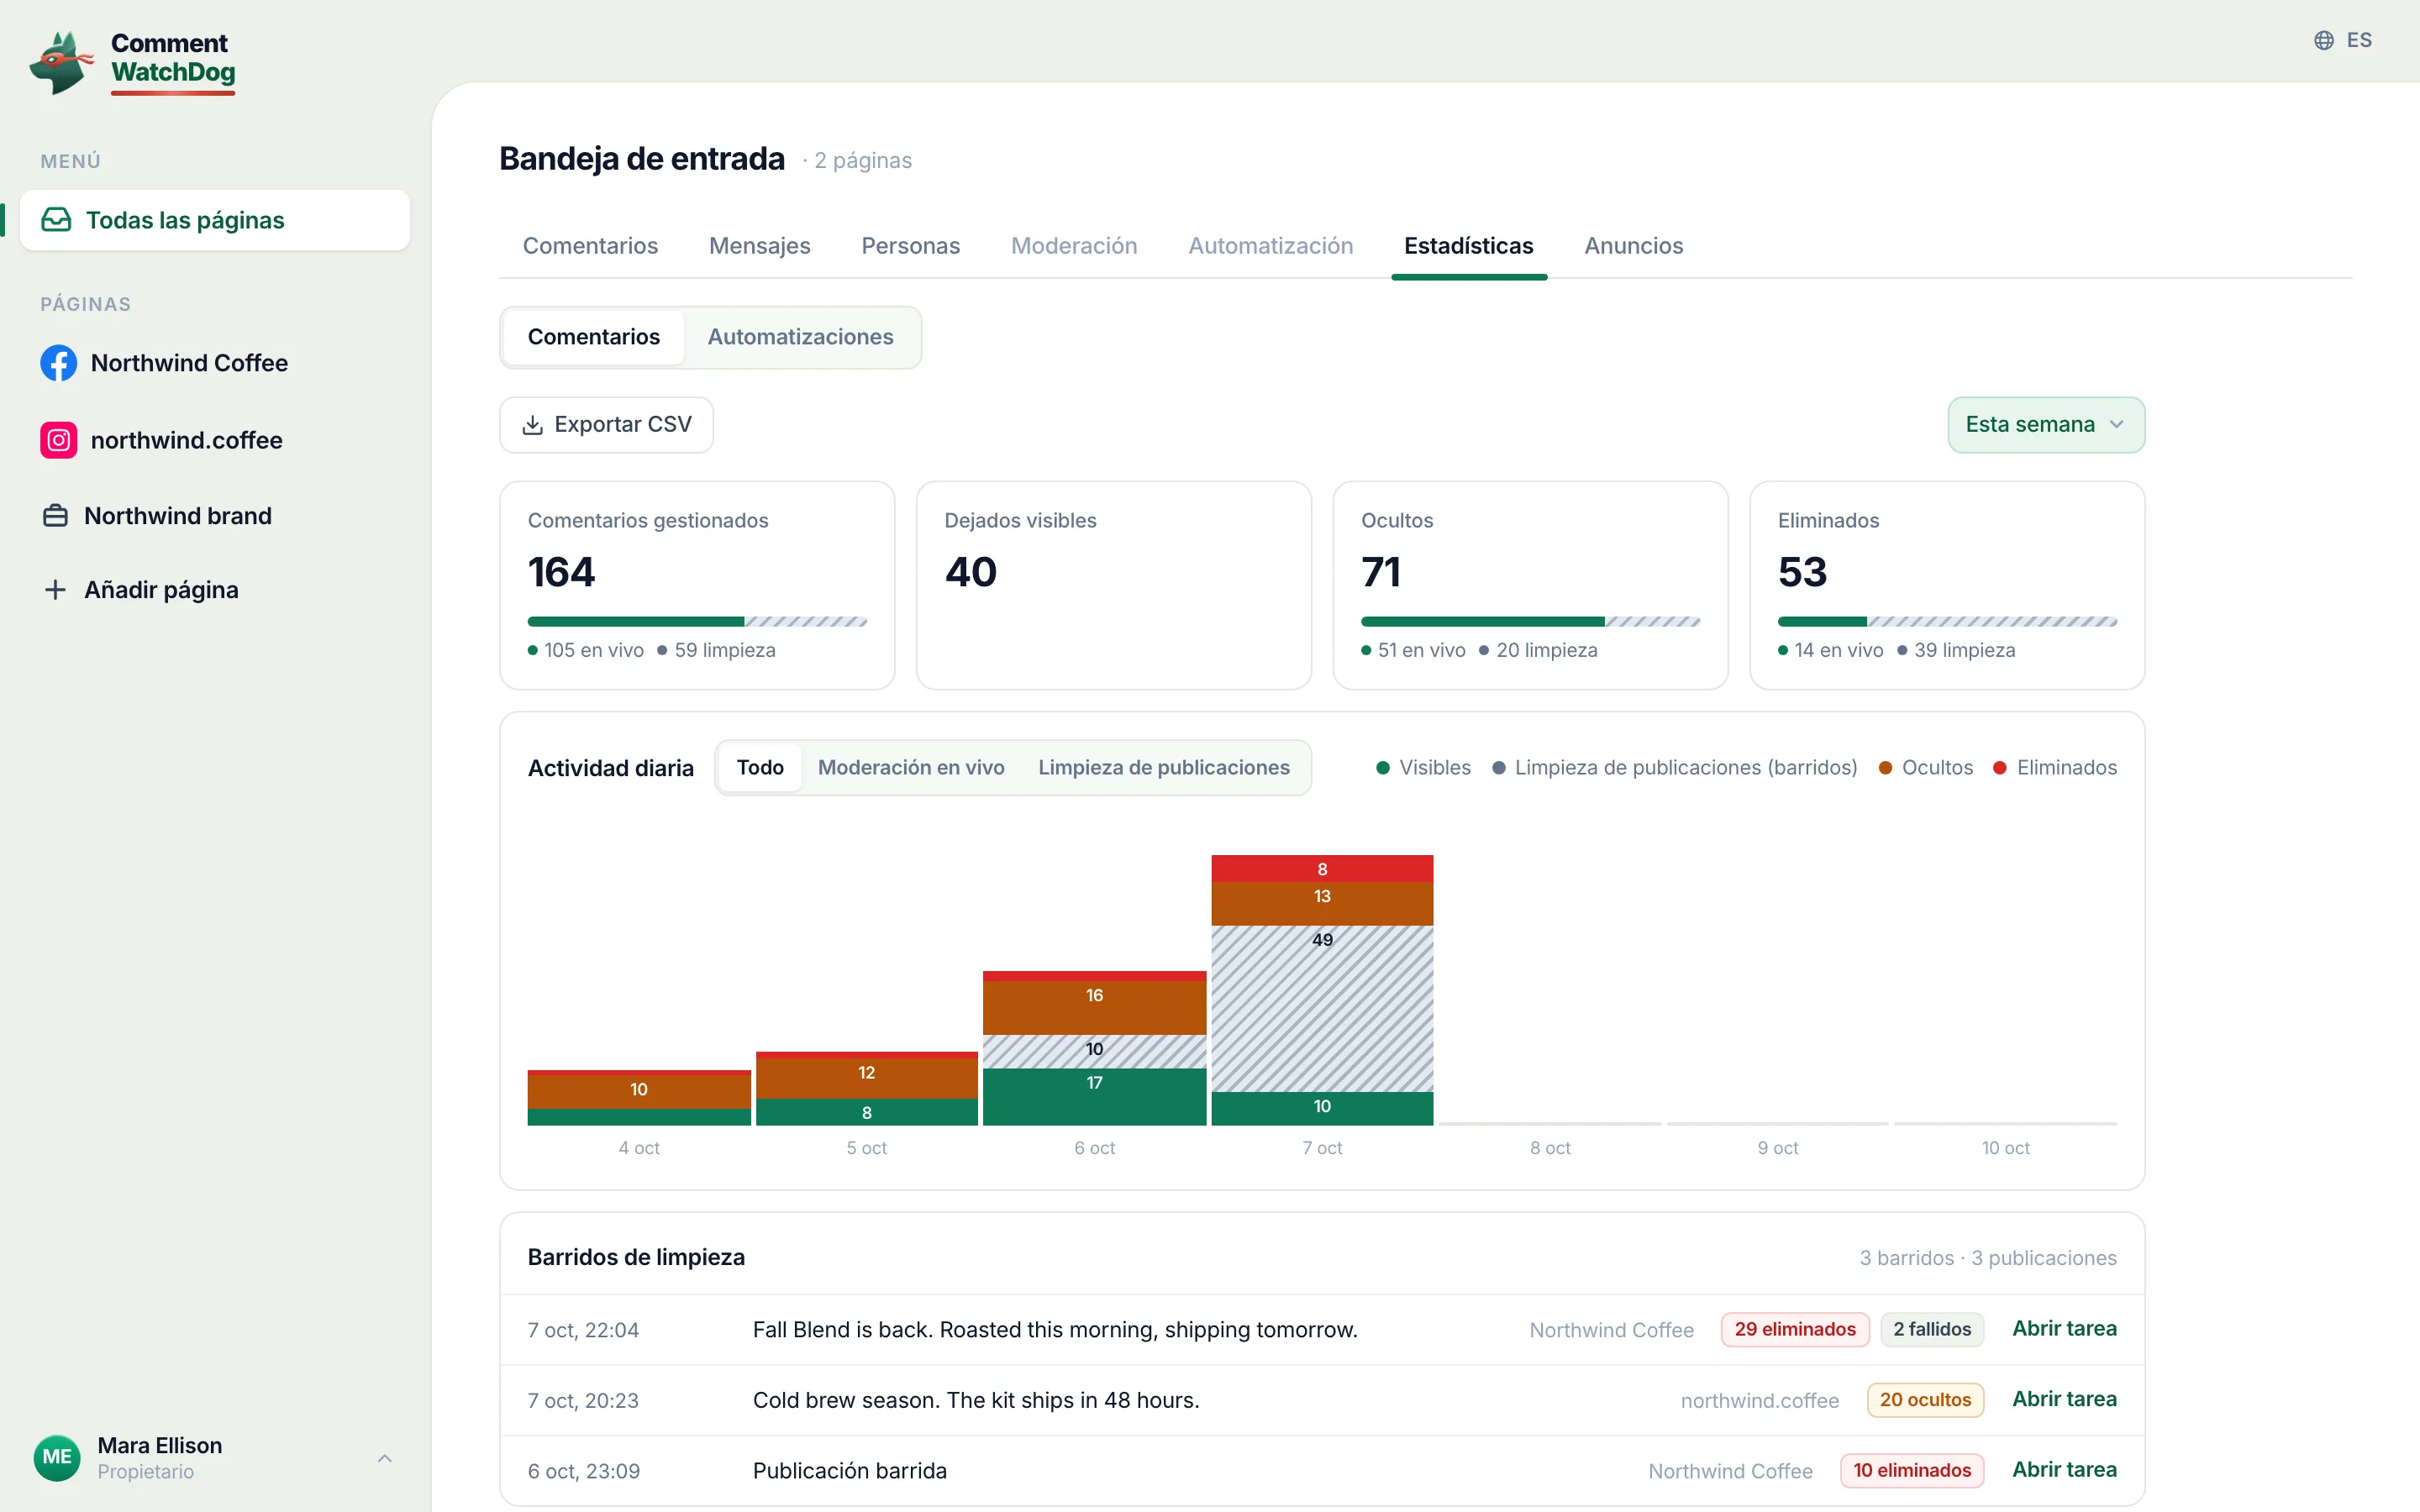Viewport: 2420px width, 1512px height.
Task: Switch chart filter to Moderación en vivo
Action: (911, 767)
